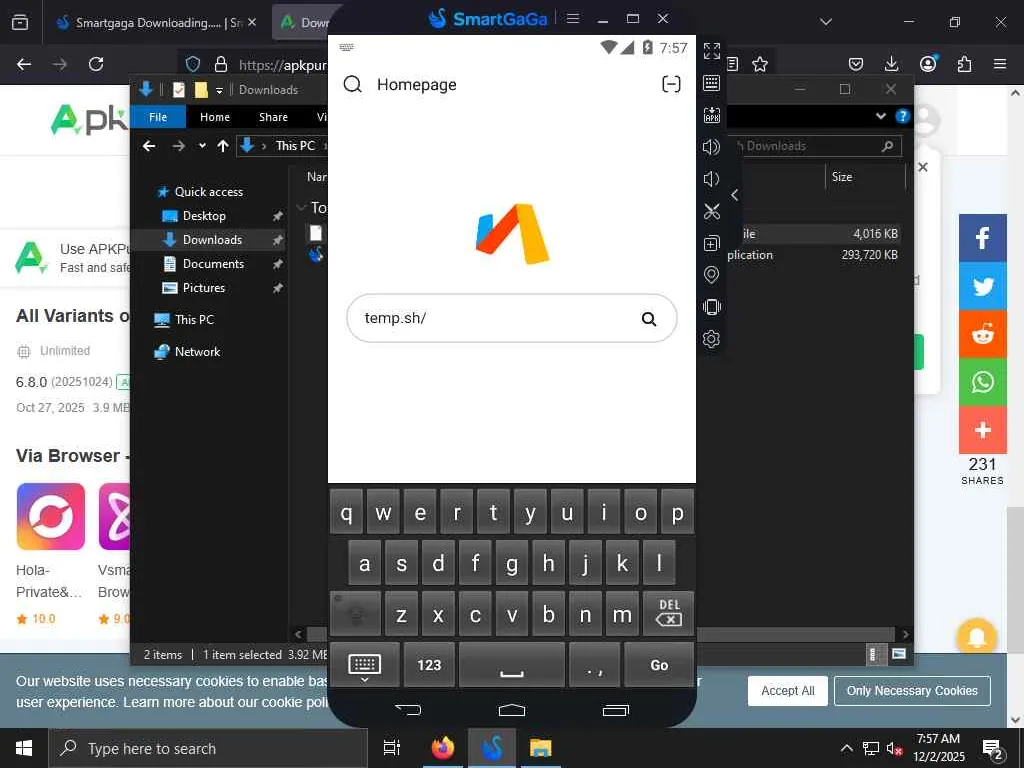The image size is (1024, 768).
Task: Open Firefox list all tabs dropdown
Action: [825, 22]
